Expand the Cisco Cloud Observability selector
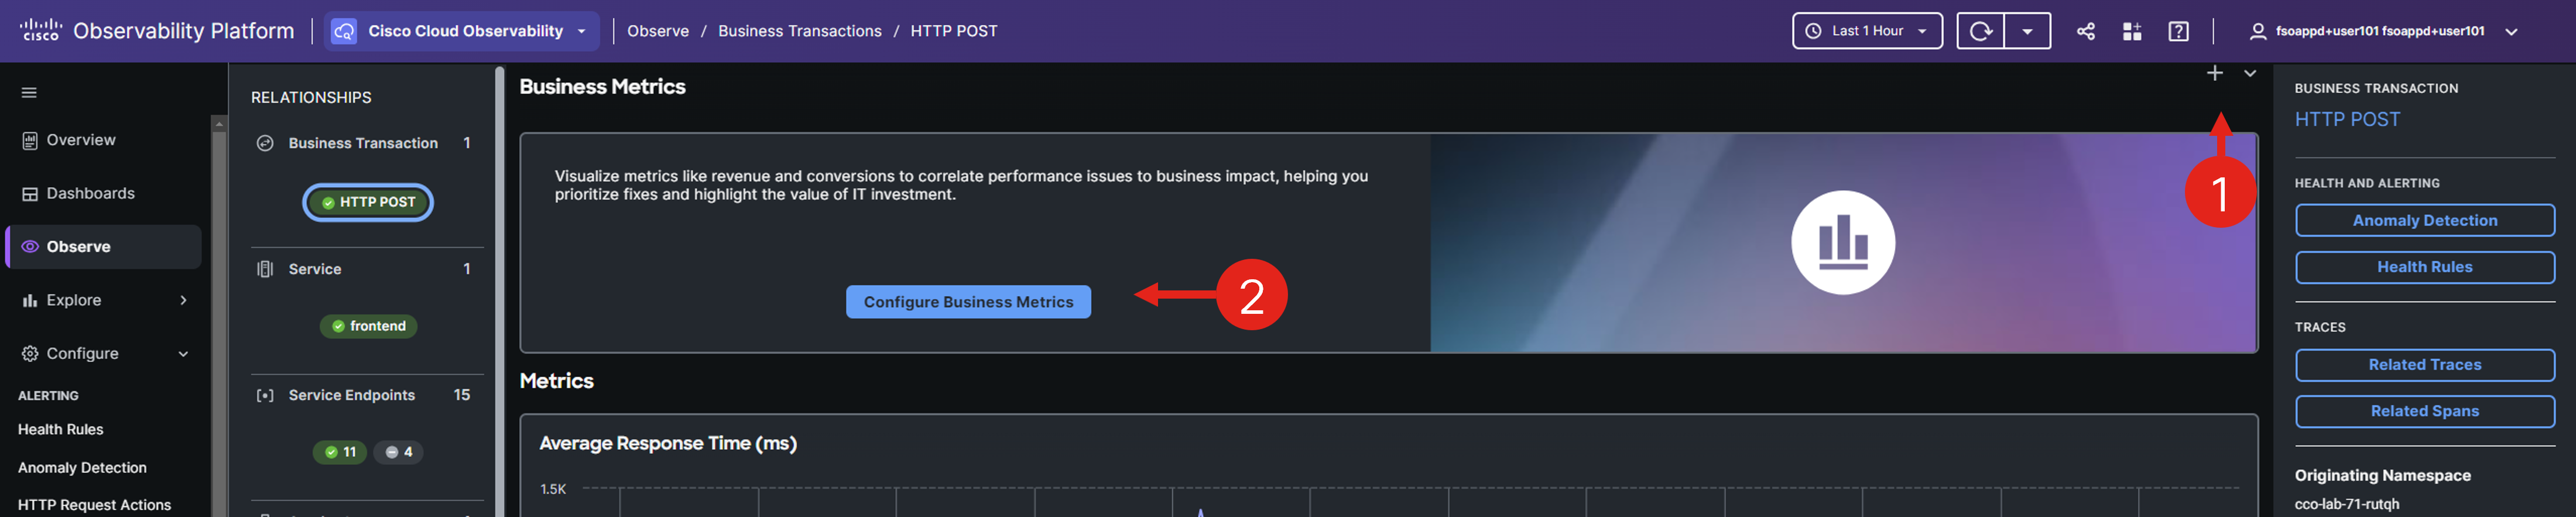Viewport: 2576px width, 517px height. (x=463, y=31)
